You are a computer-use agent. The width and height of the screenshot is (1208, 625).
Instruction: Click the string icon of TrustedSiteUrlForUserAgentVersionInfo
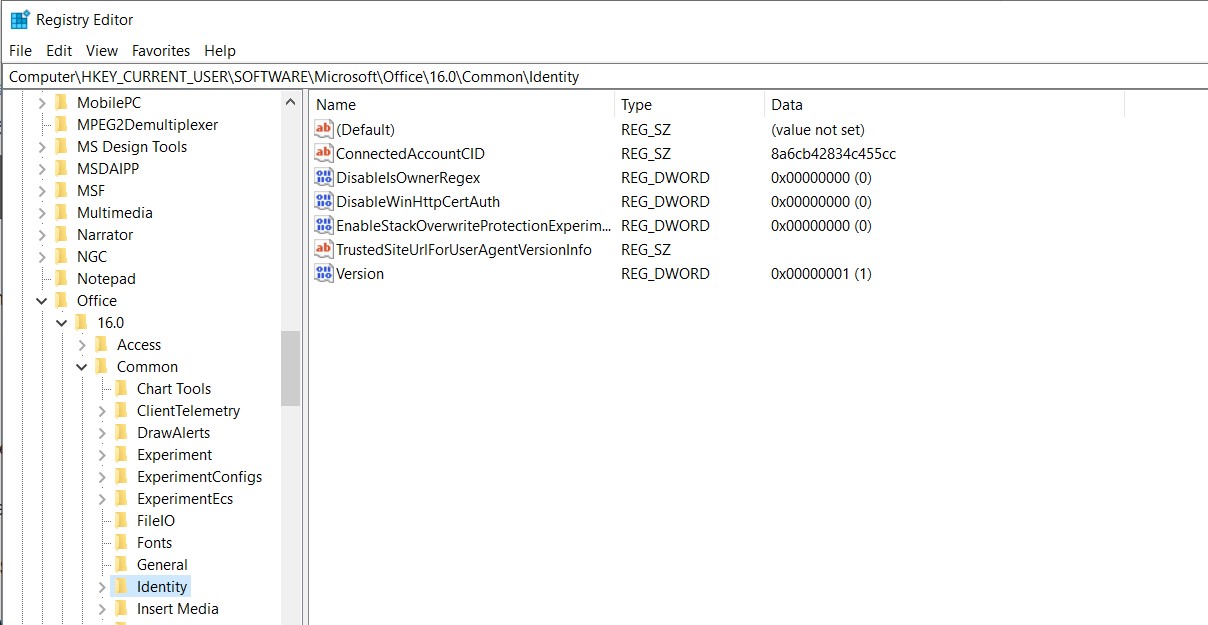coord(323,249)
